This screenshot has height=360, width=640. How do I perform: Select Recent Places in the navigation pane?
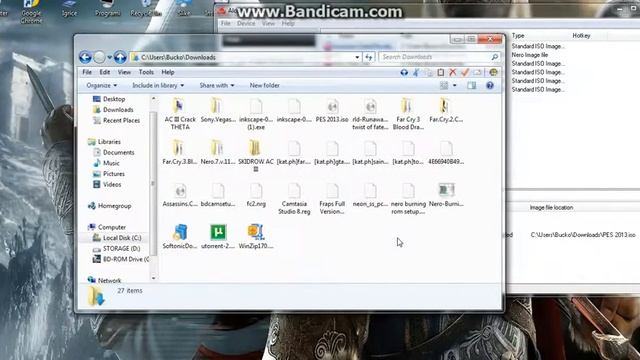(116, 120)
